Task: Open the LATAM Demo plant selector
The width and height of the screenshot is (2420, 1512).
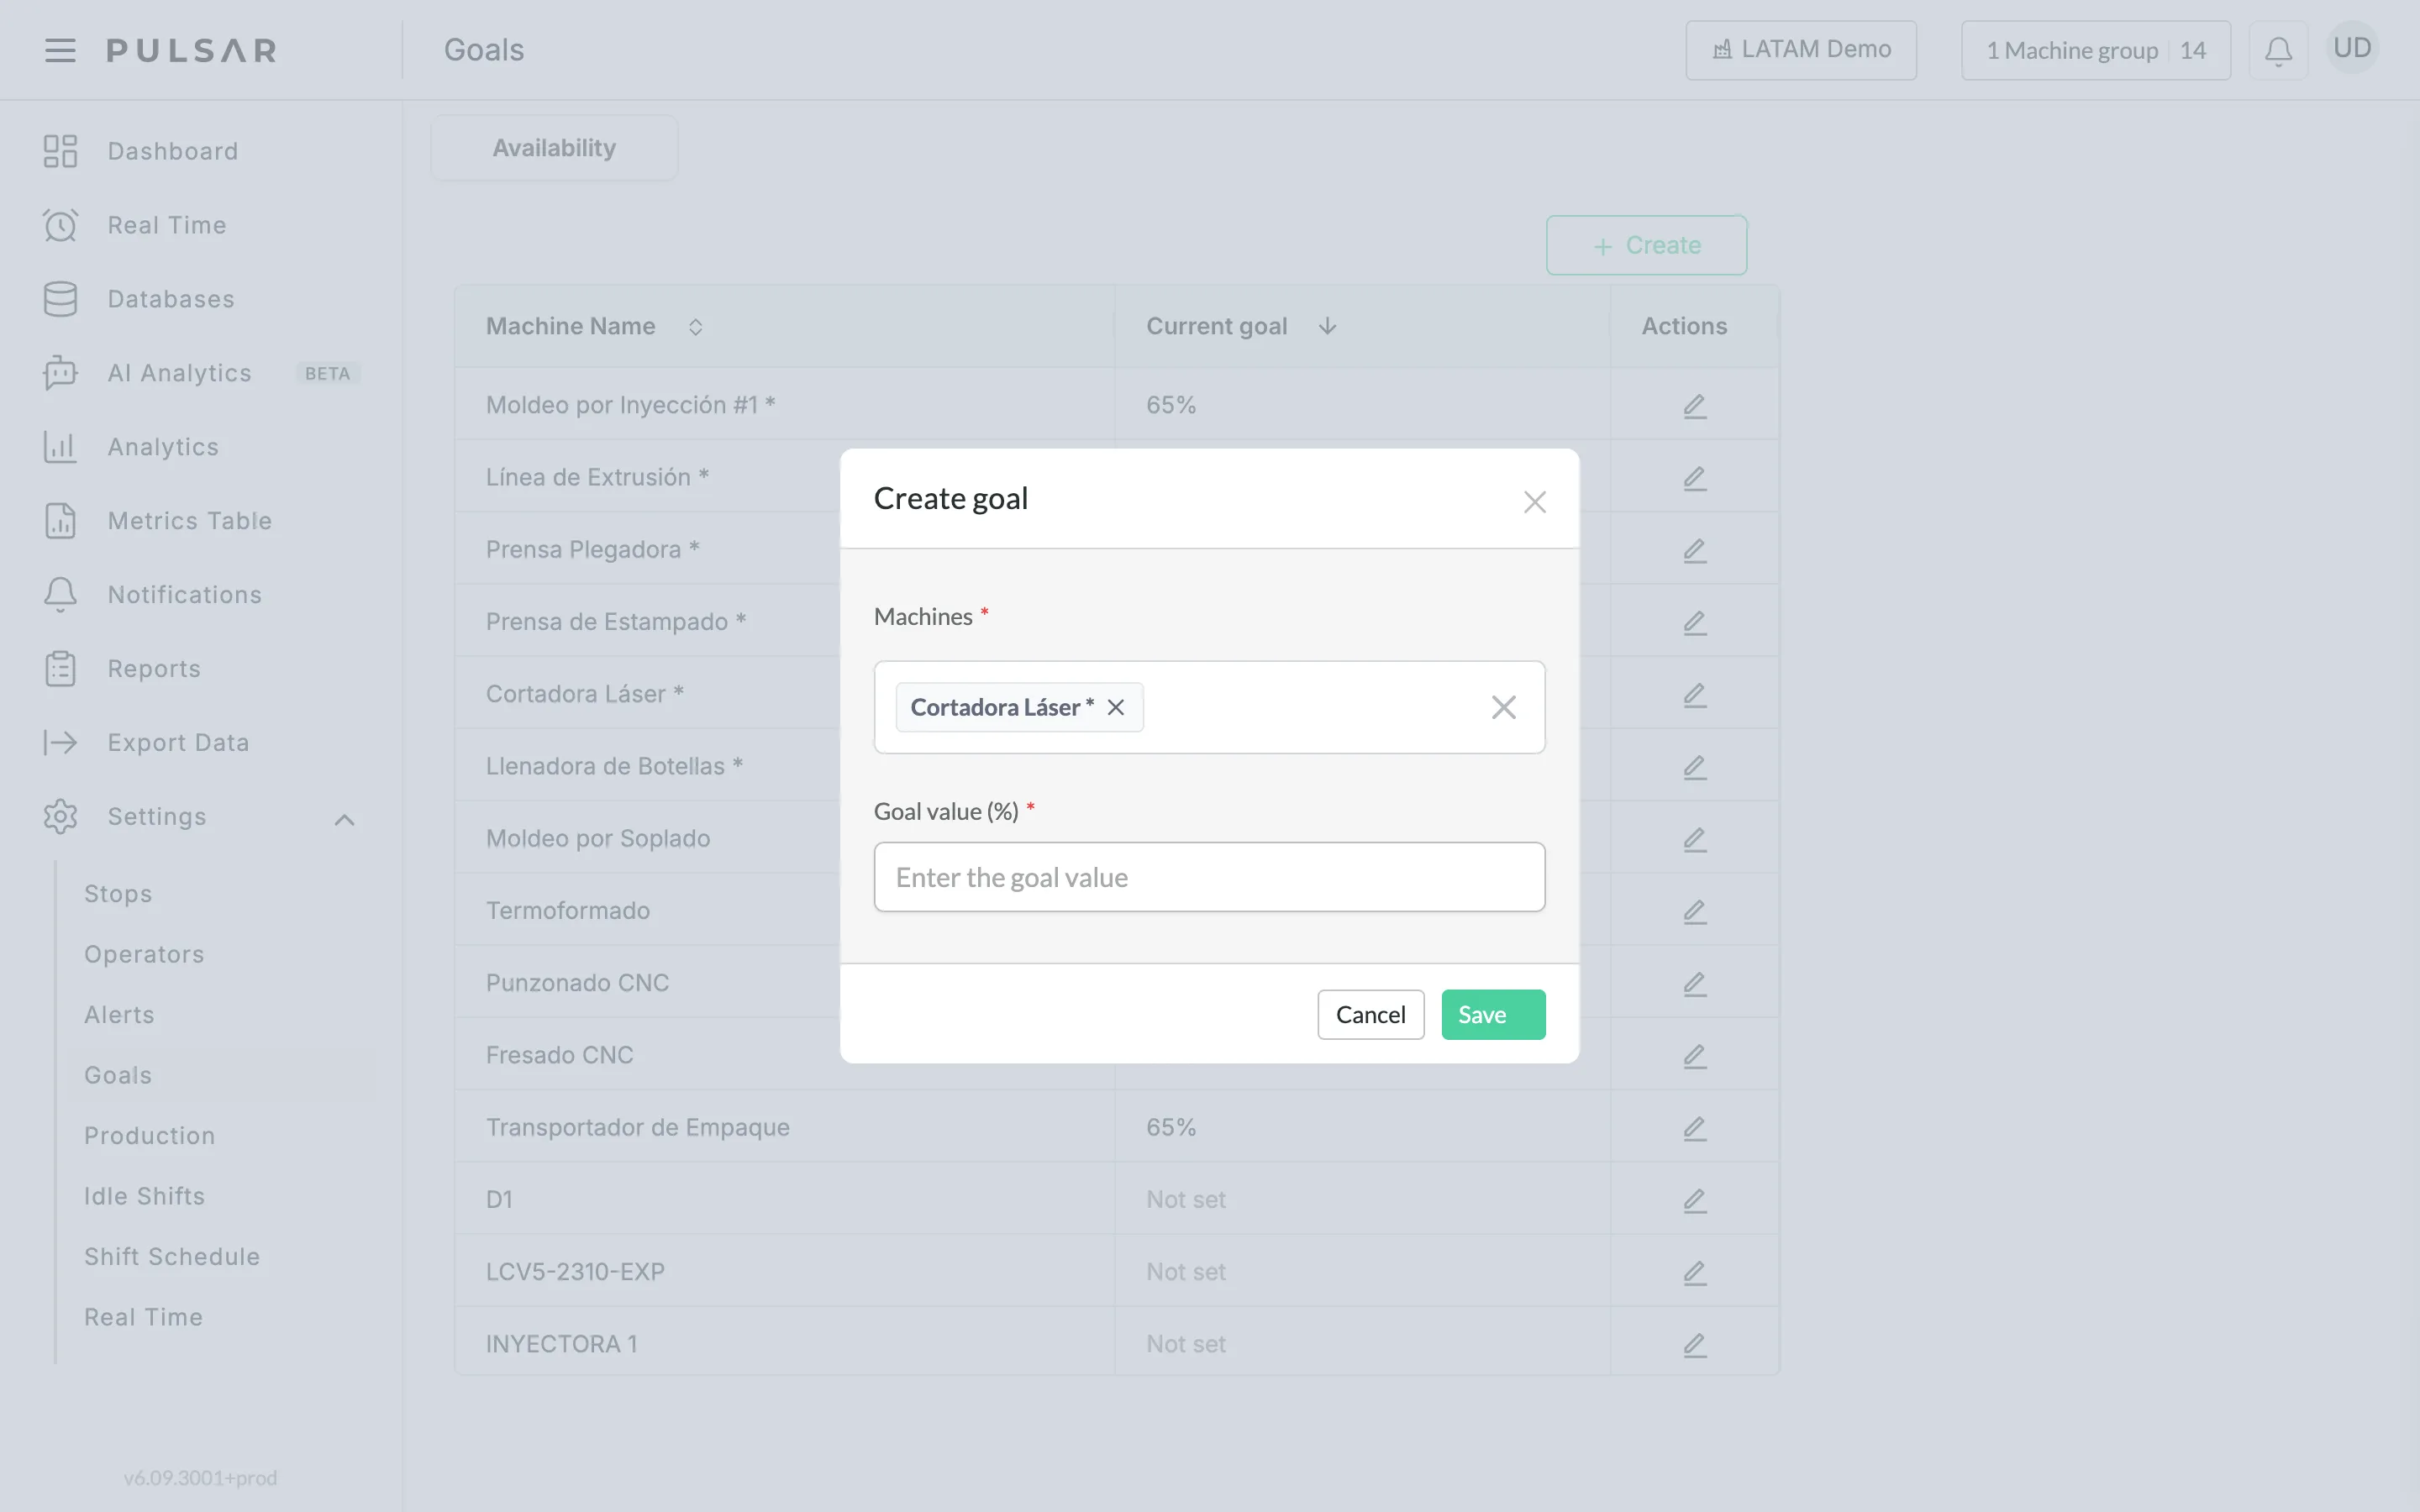Action: click(1800, 50)
